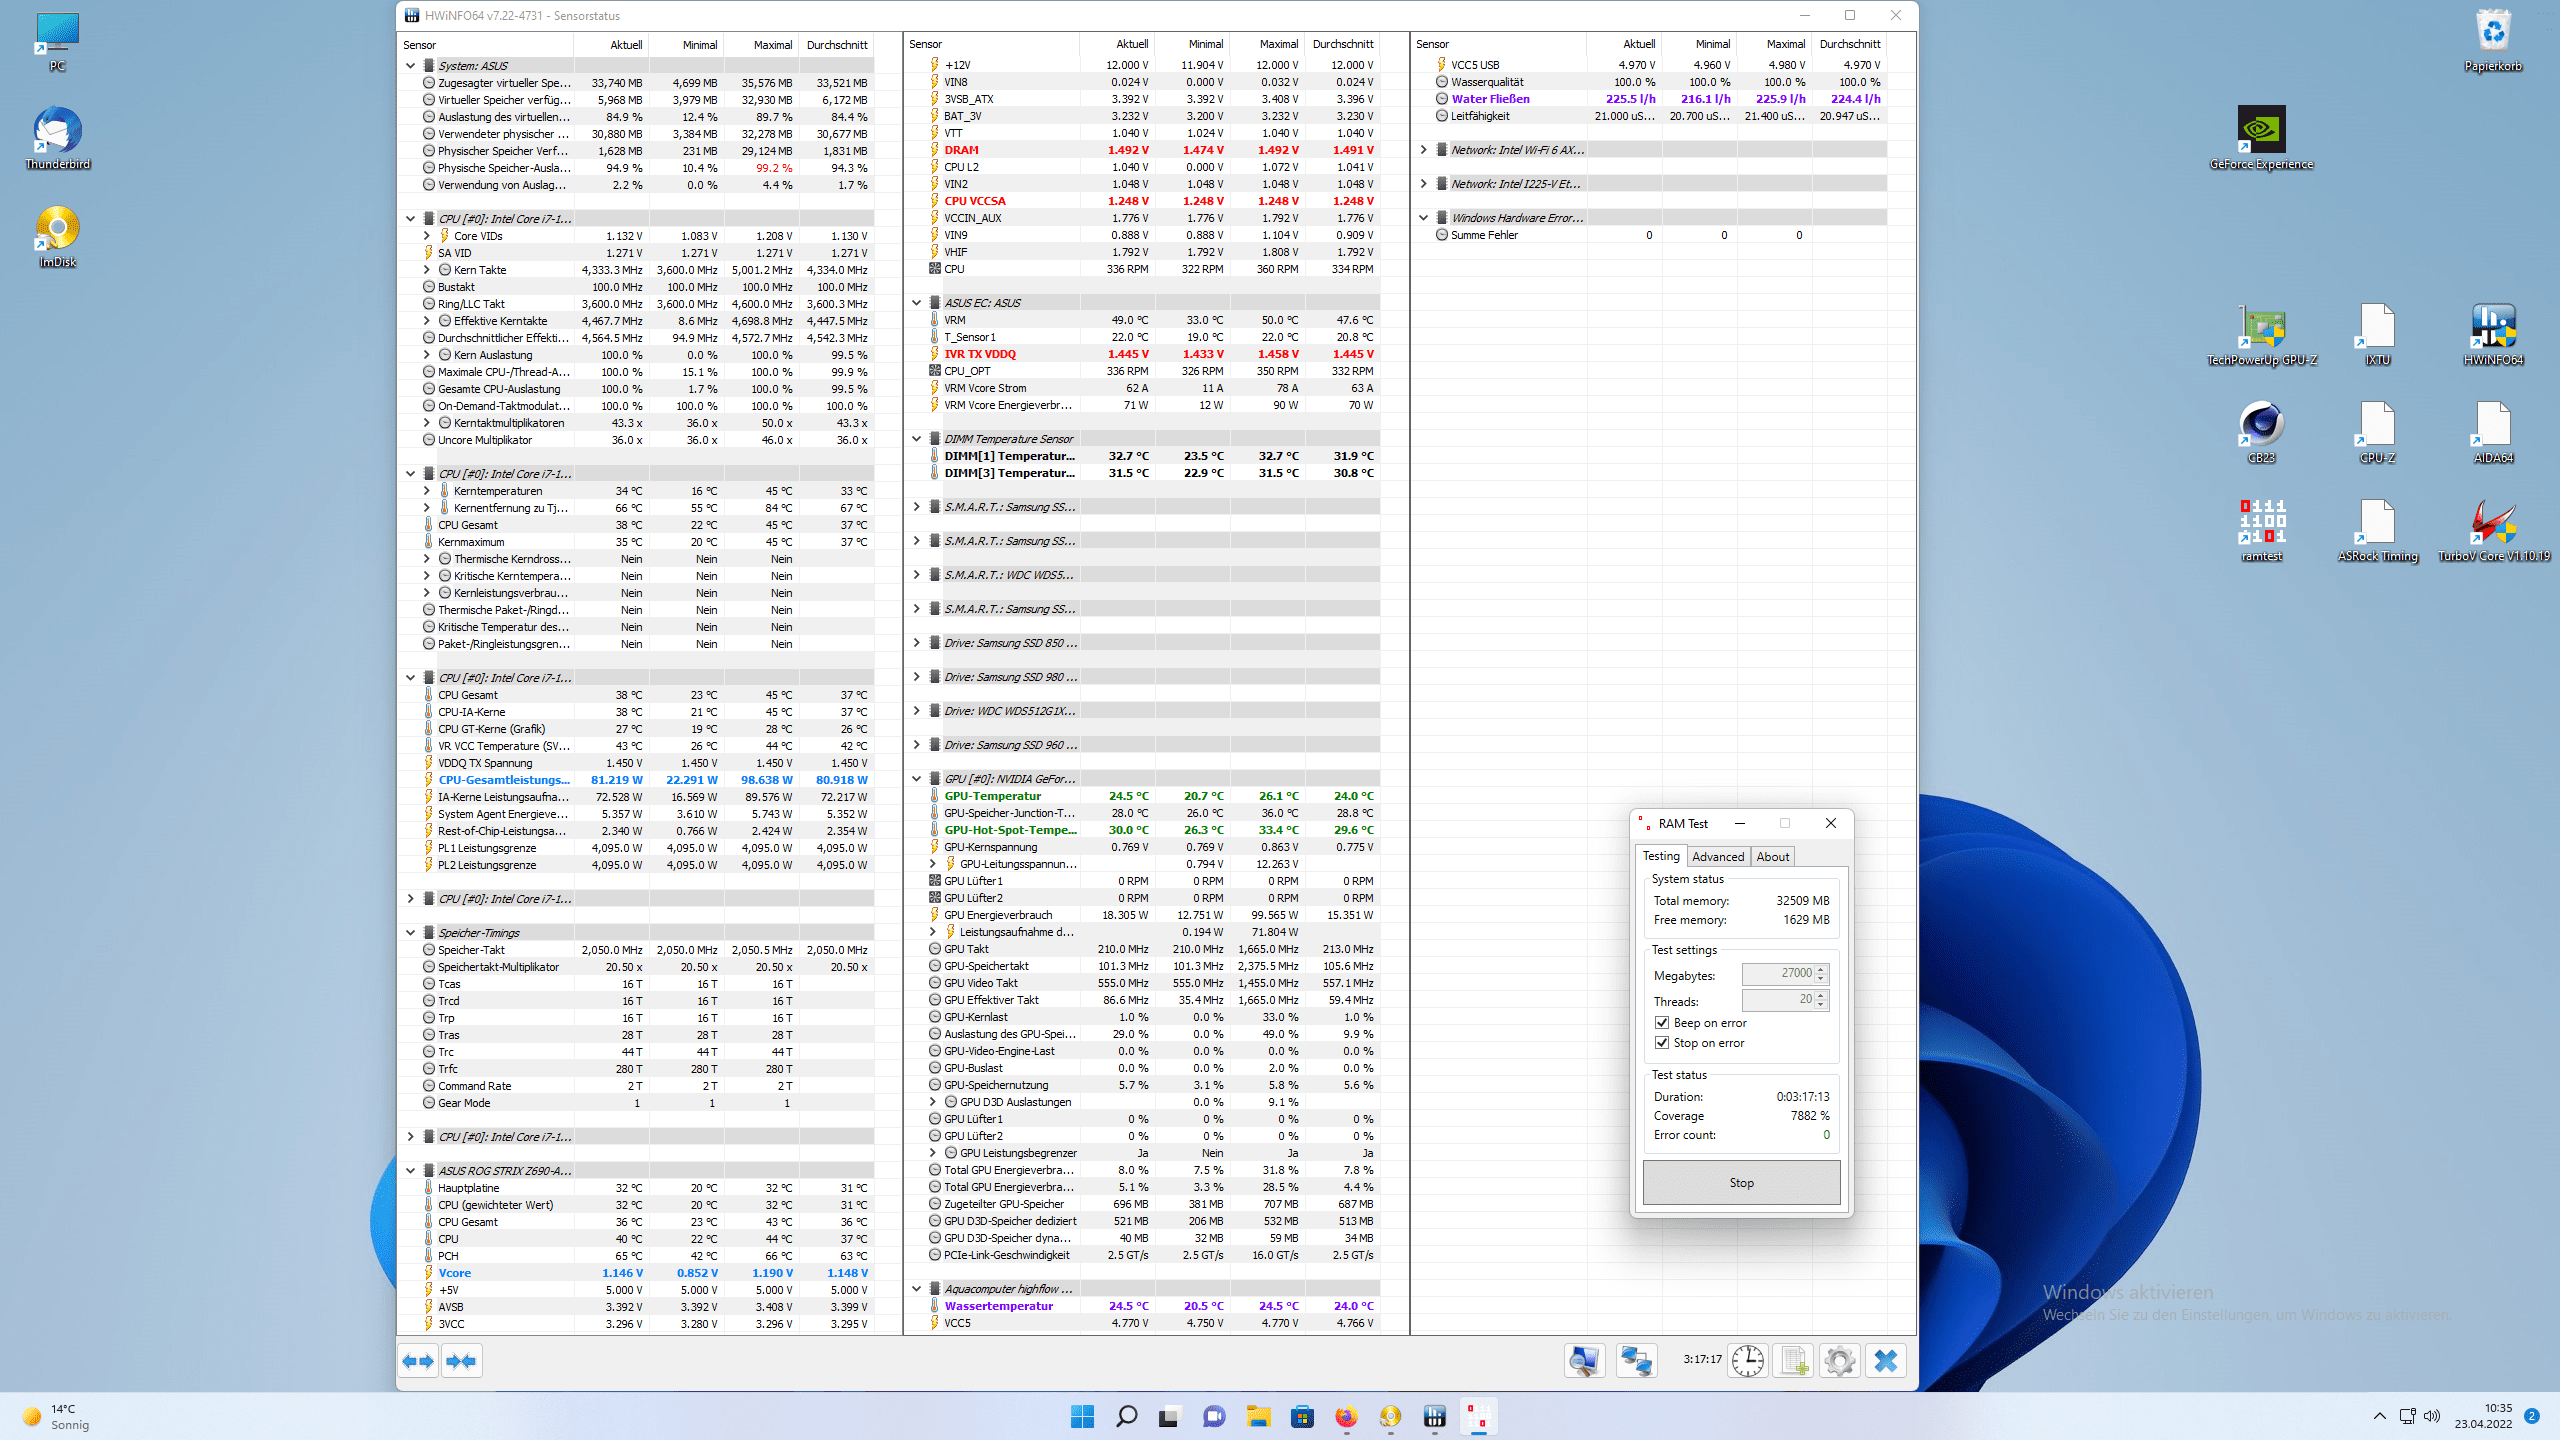Click the expand columns arrows button in HWiNFO
This screenshot has height=1440, width=2560.
(418, 1360)
